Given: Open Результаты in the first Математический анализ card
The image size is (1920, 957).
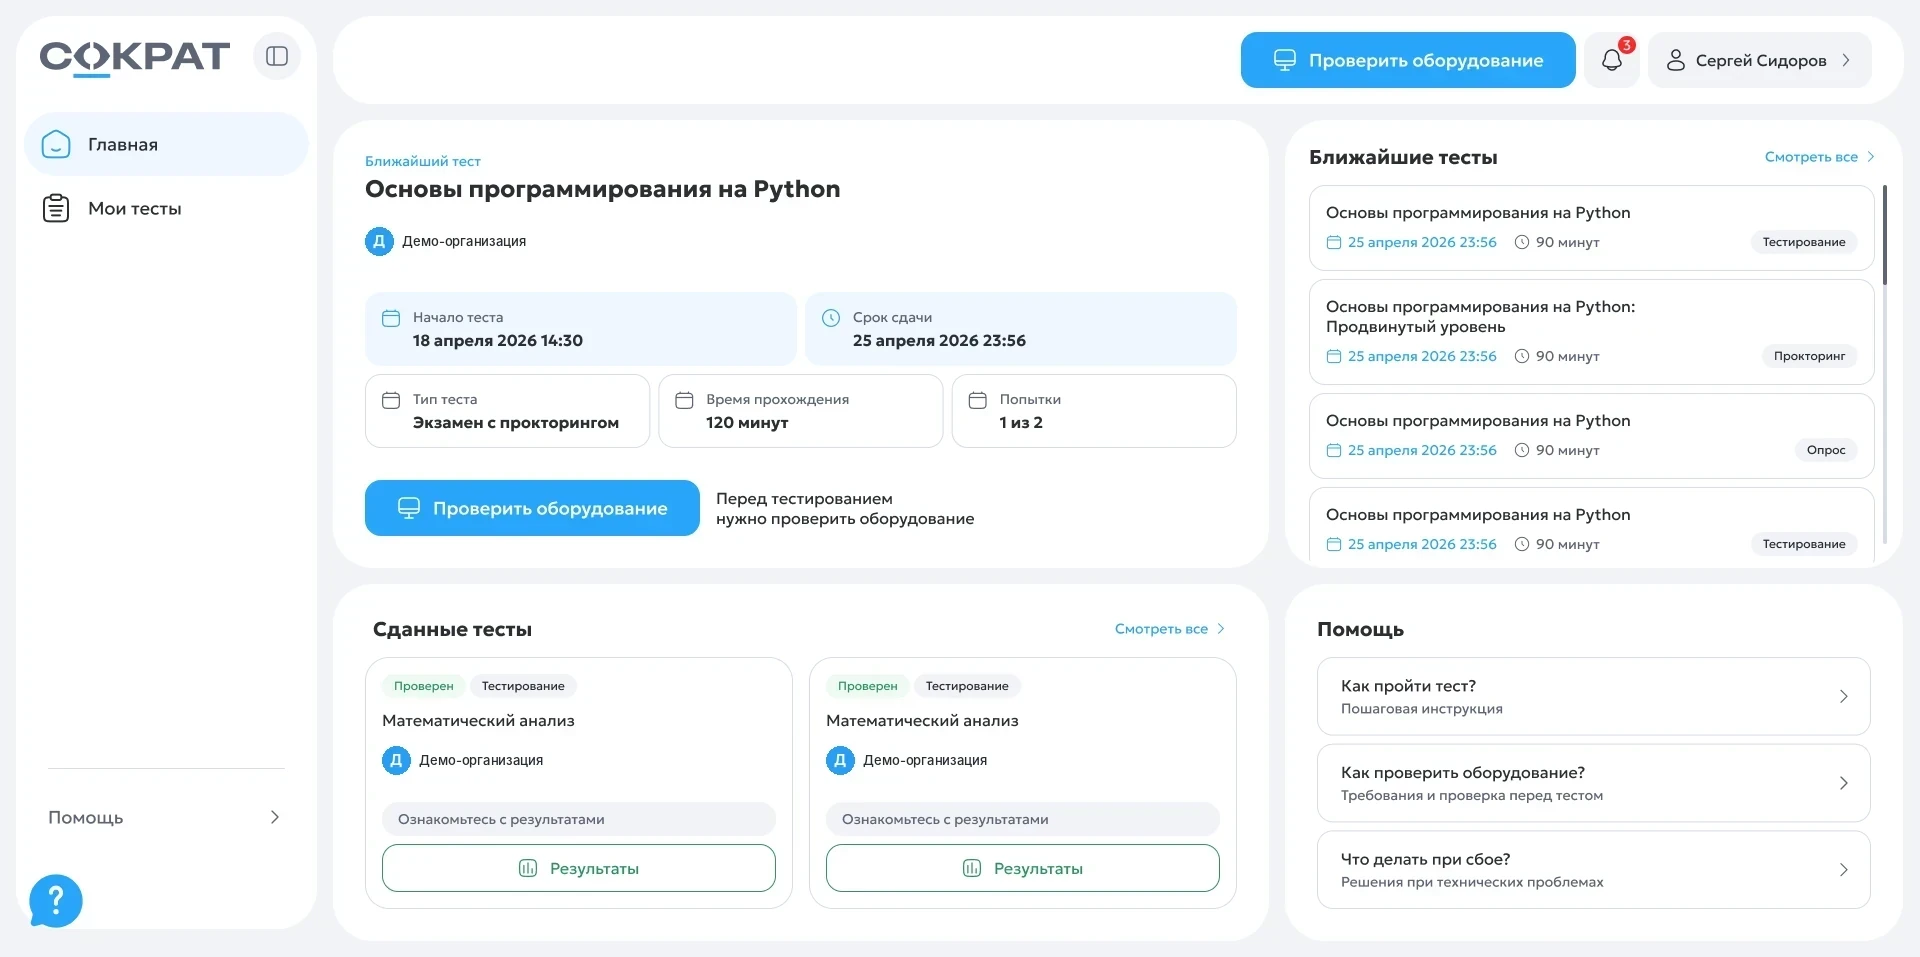Looking at the screenshot, I should click(x=579, y=868).
